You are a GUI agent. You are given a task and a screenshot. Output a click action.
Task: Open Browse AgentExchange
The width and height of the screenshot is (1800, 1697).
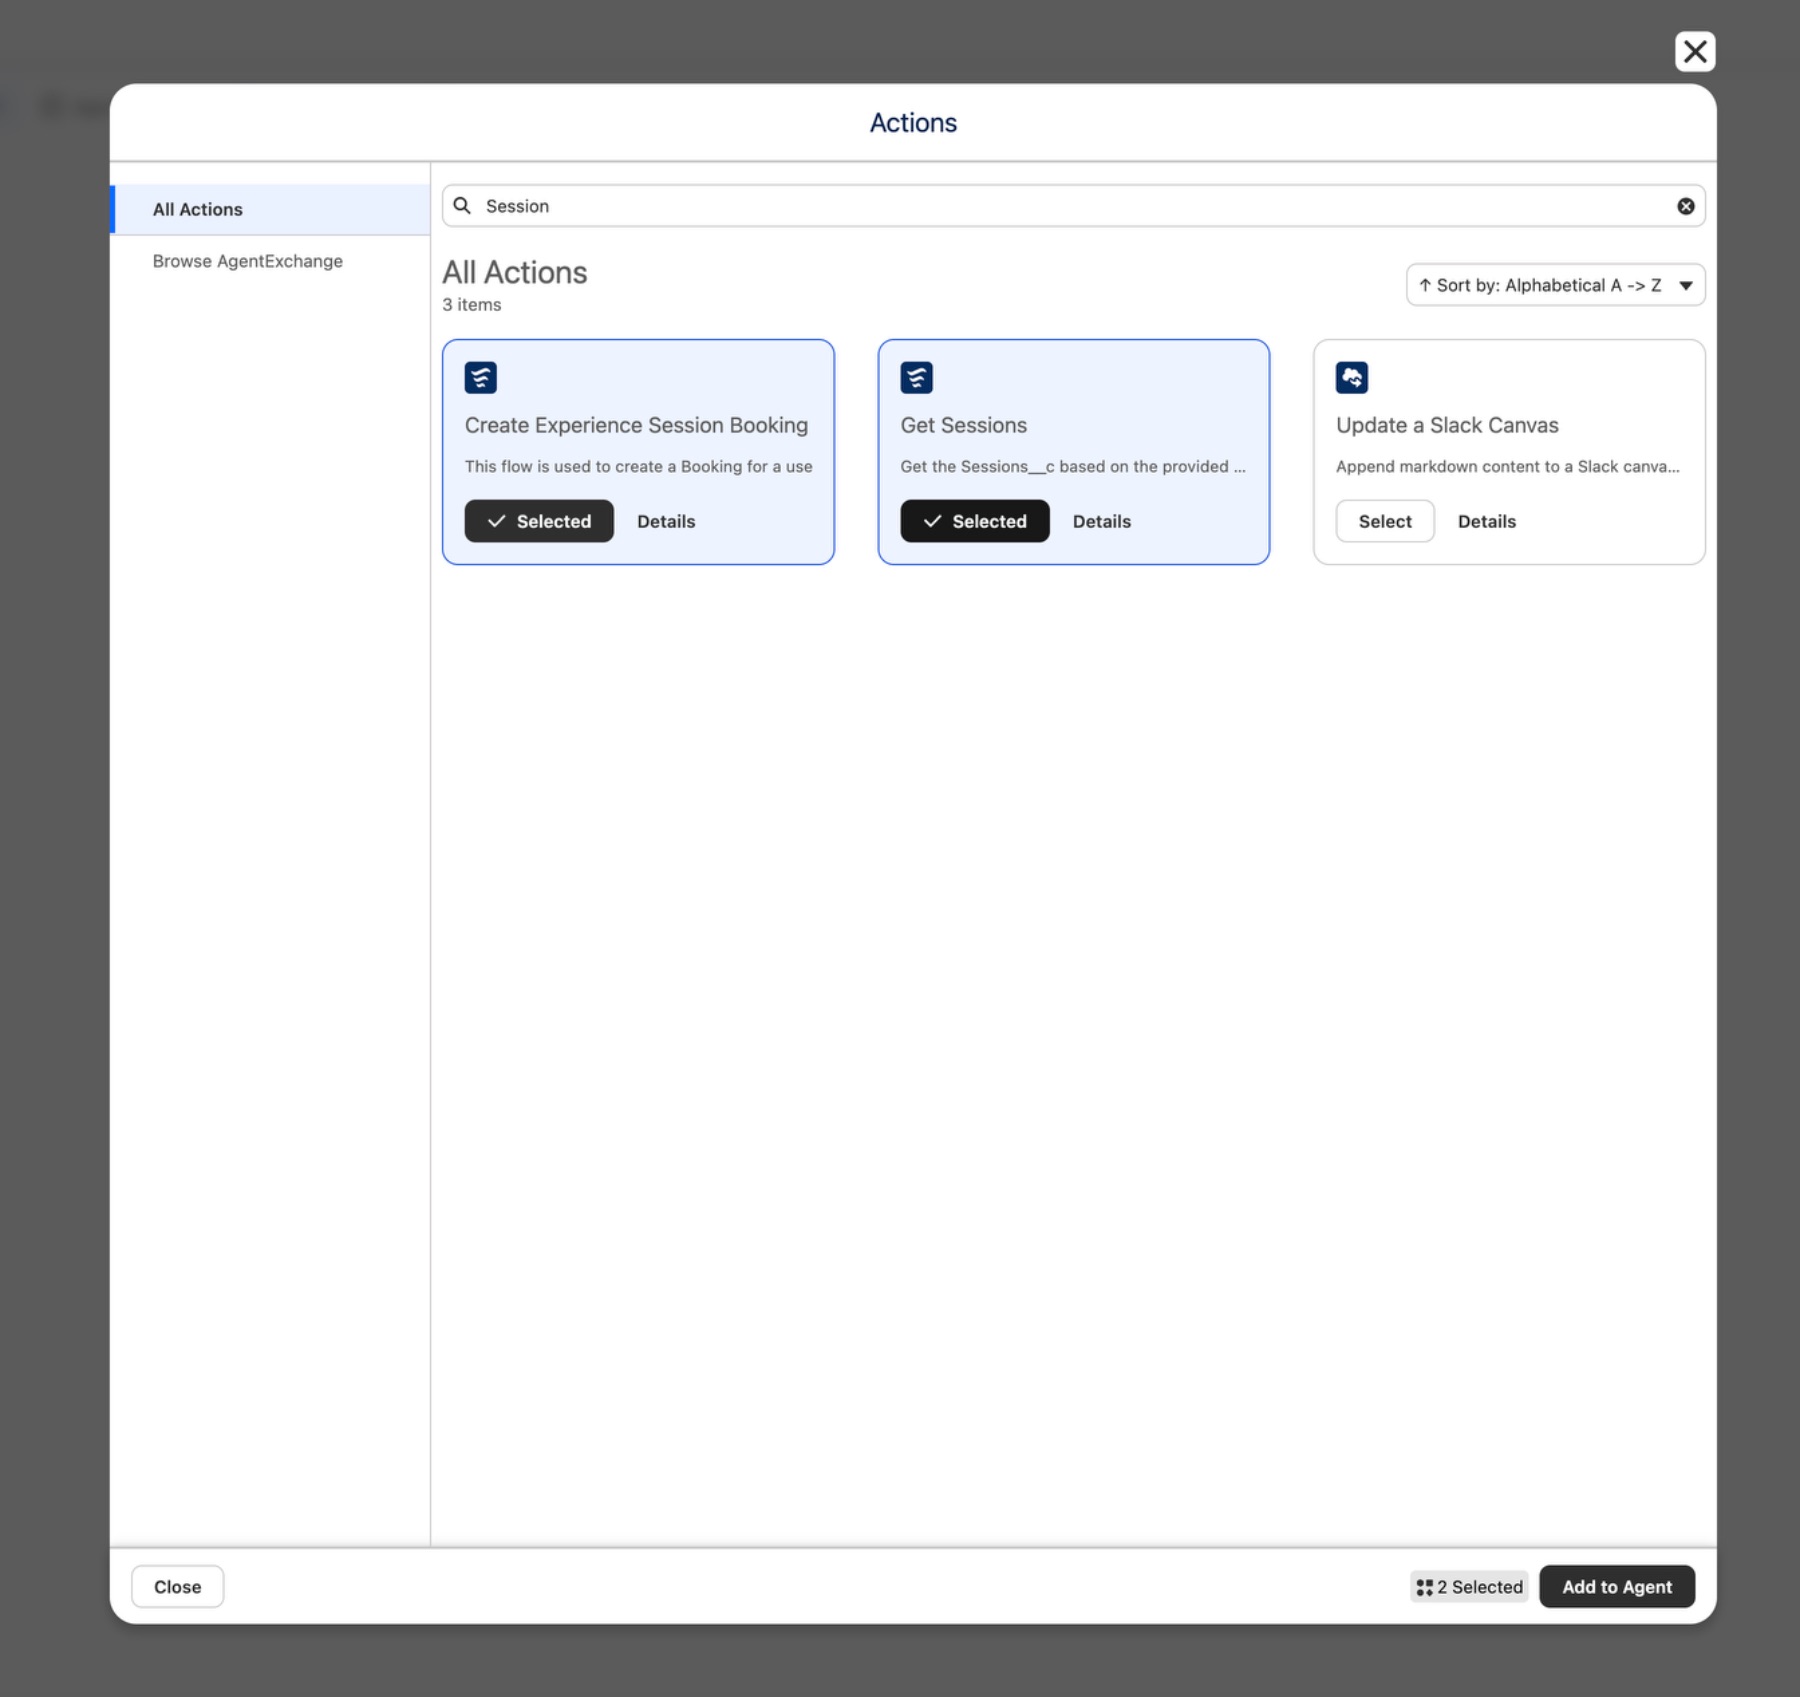tap(248, 261)
